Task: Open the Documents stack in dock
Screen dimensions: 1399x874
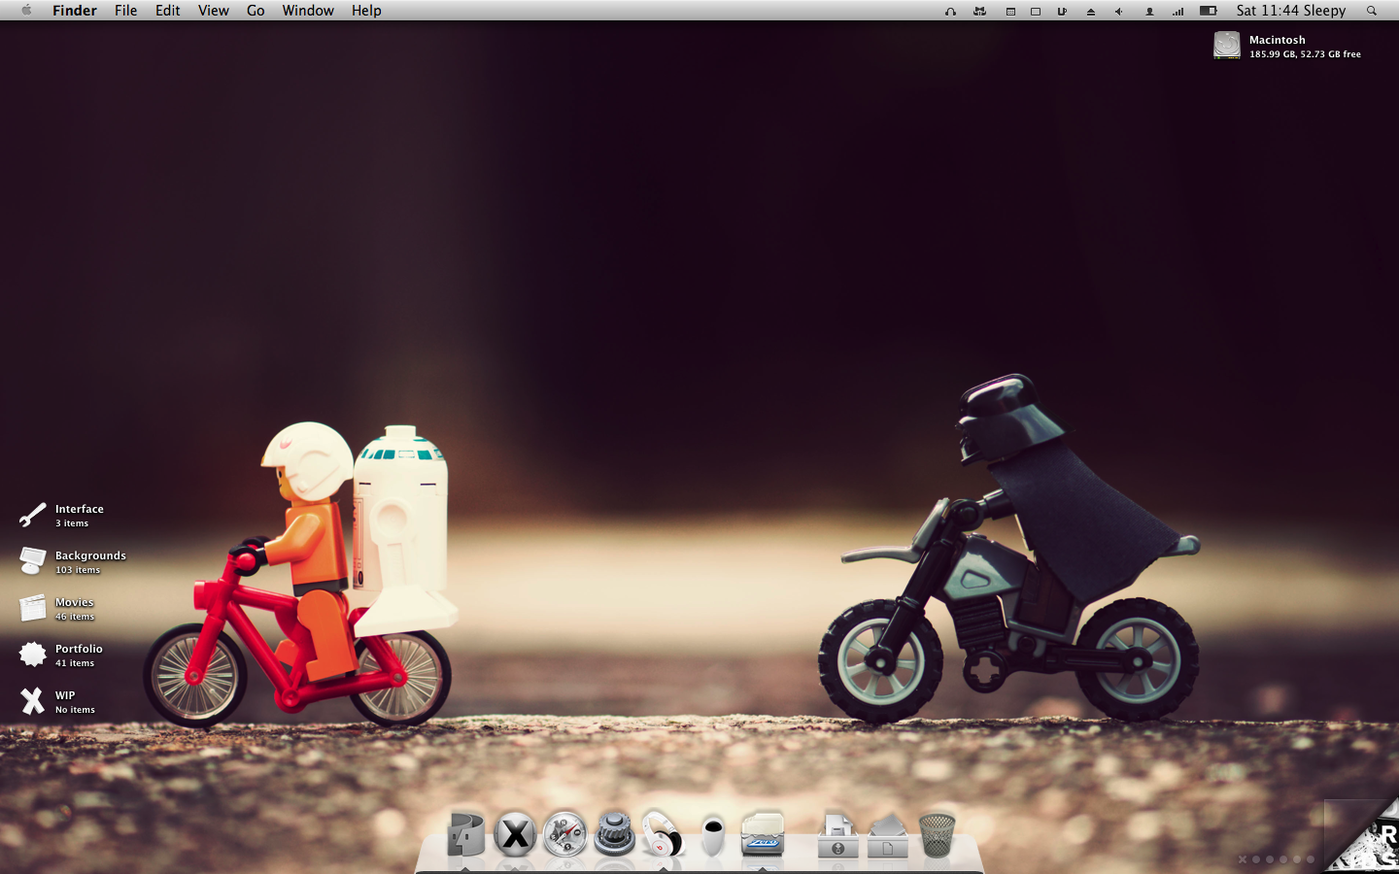Action: (x=887, y=836)
